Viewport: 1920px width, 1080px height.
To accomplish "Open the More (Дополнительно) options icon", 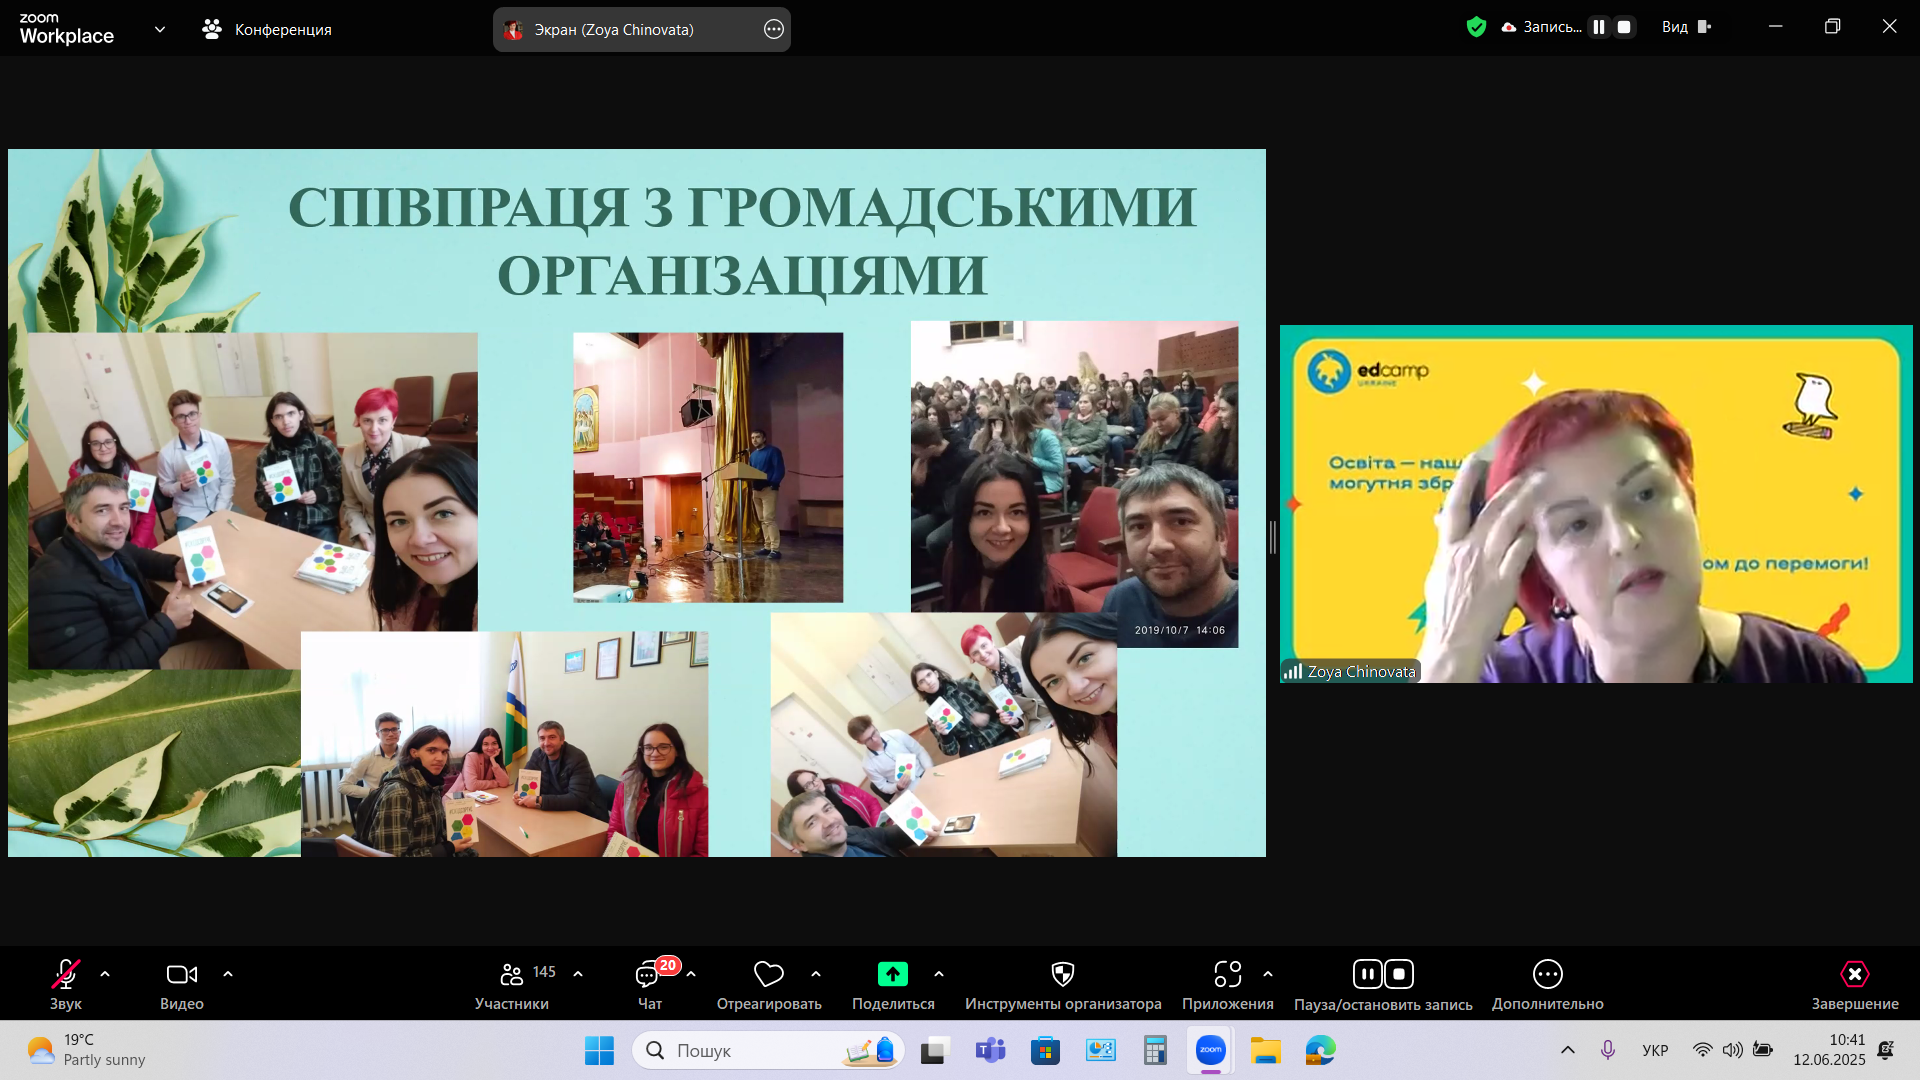I will (1547, 975).
